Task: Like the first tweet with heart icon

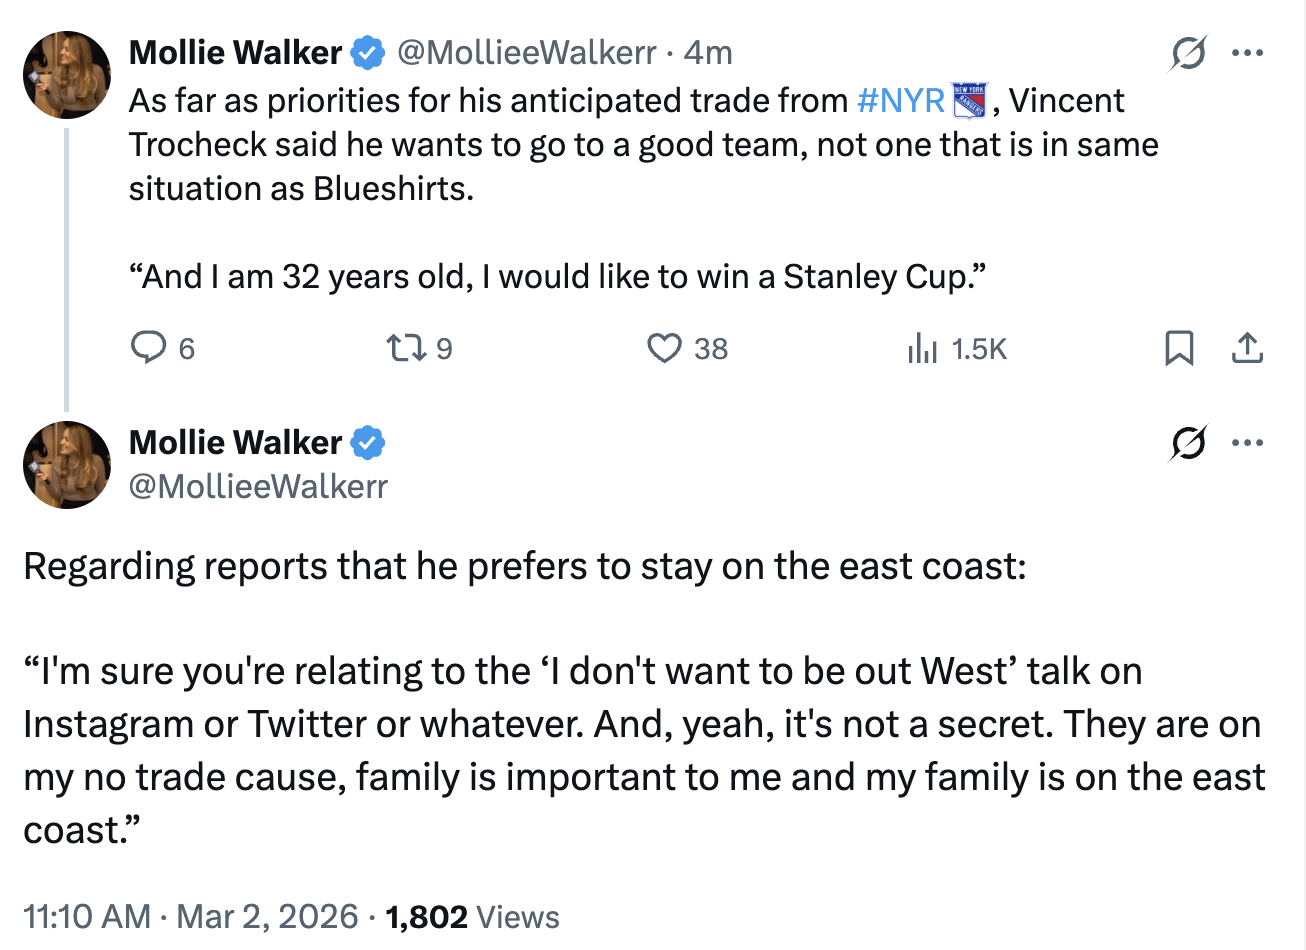Action: [x=664, y=348]
